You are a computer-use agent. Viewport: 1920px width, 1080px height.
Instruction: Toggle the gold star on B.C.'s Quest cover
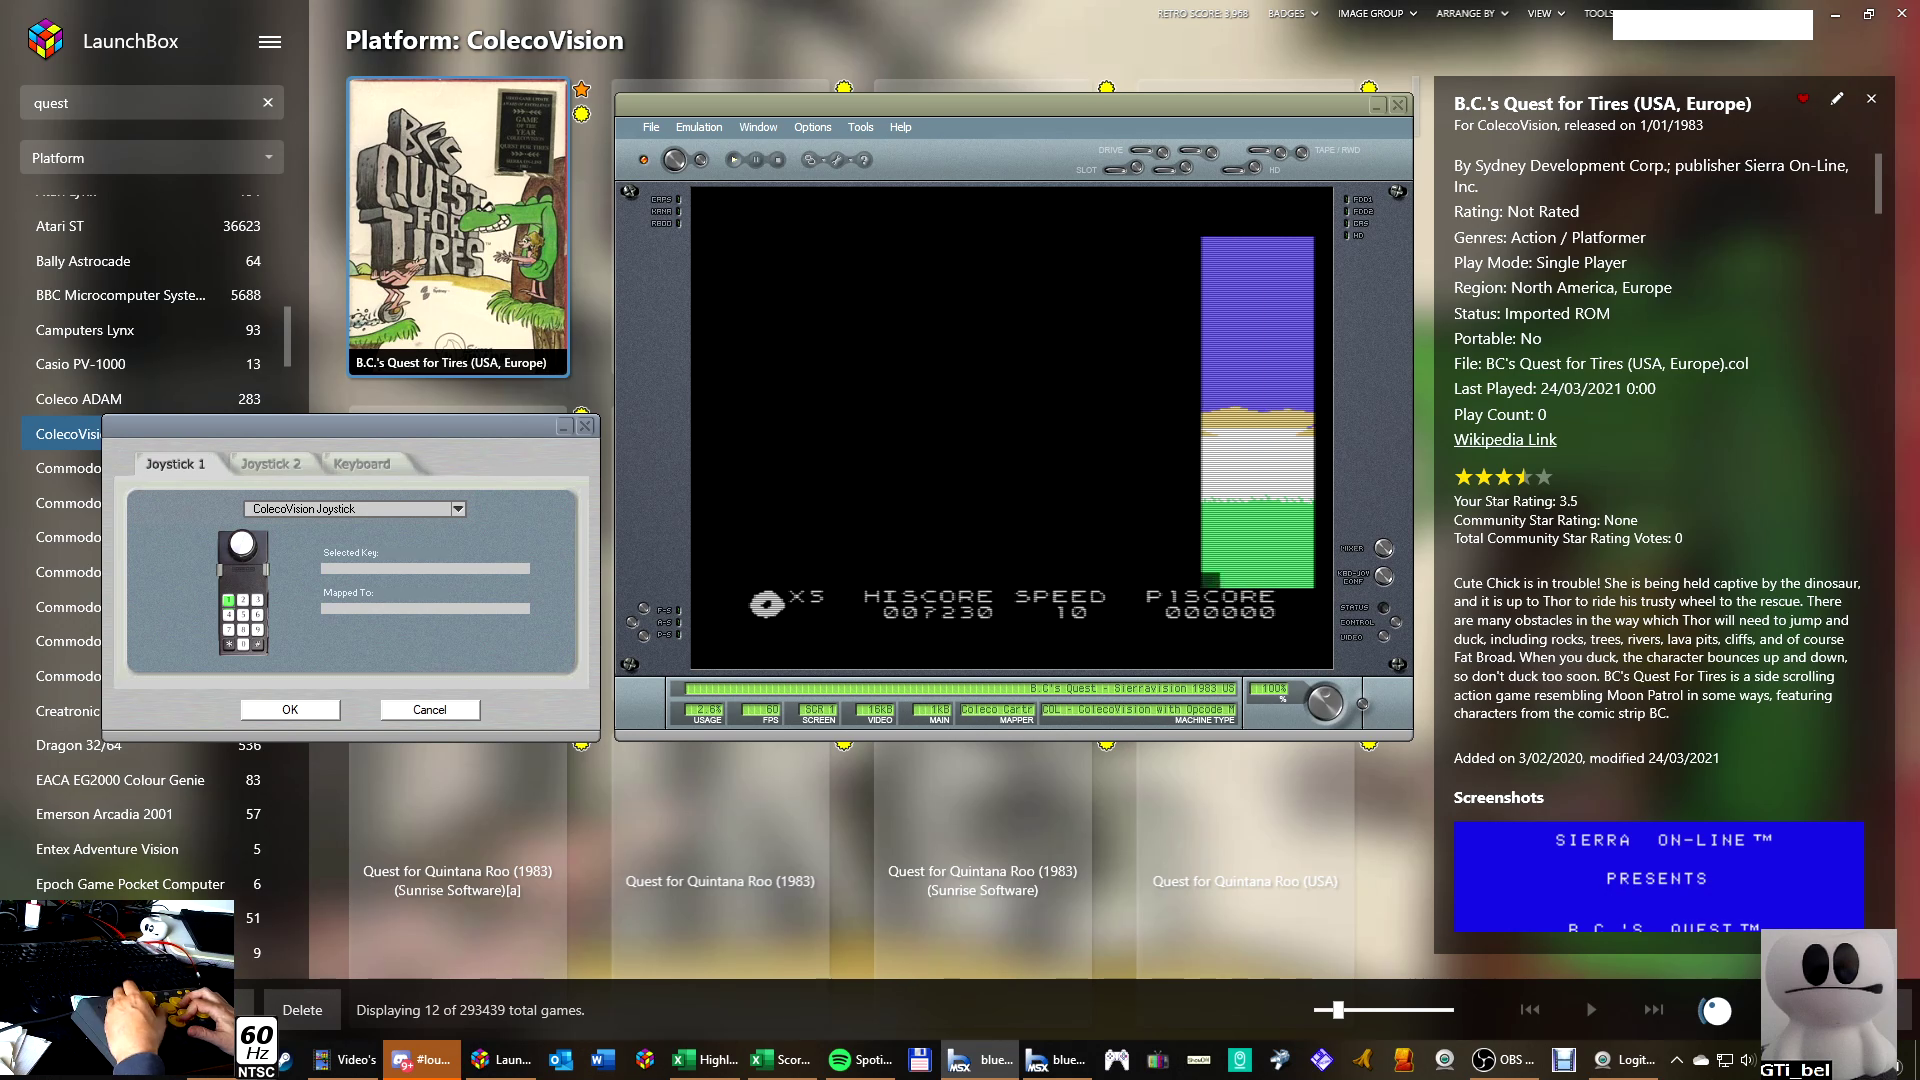[x=582, y=89]
